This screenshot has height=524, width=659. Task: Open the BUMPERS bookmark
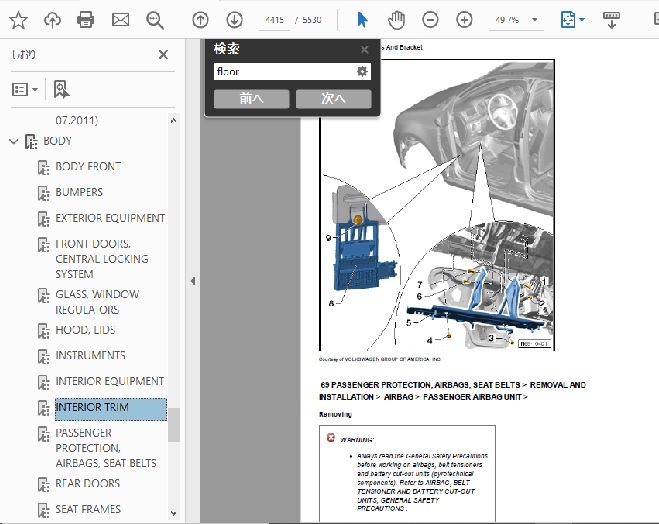coord(79,192)
